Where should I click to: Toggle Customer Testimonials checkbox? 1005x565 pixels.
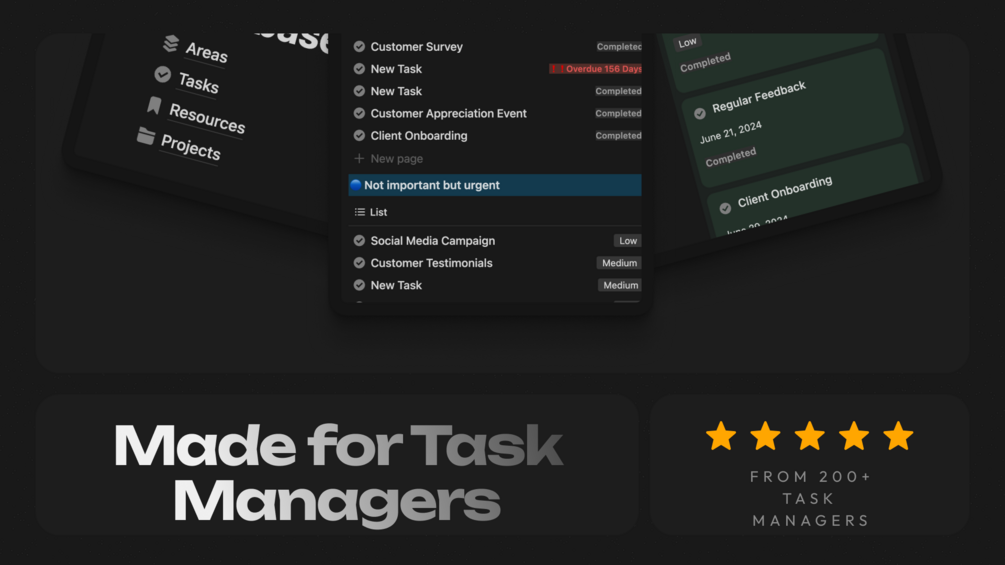tap(359, 263)
